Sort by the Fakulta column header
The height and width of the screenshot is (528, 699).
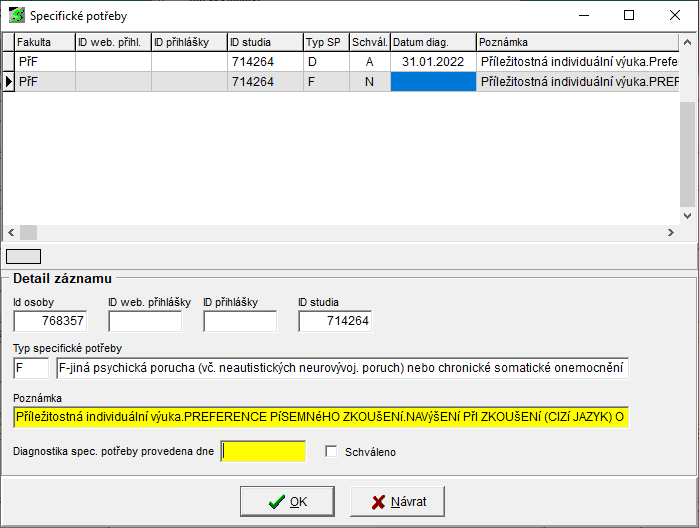[x=44, y=42]
